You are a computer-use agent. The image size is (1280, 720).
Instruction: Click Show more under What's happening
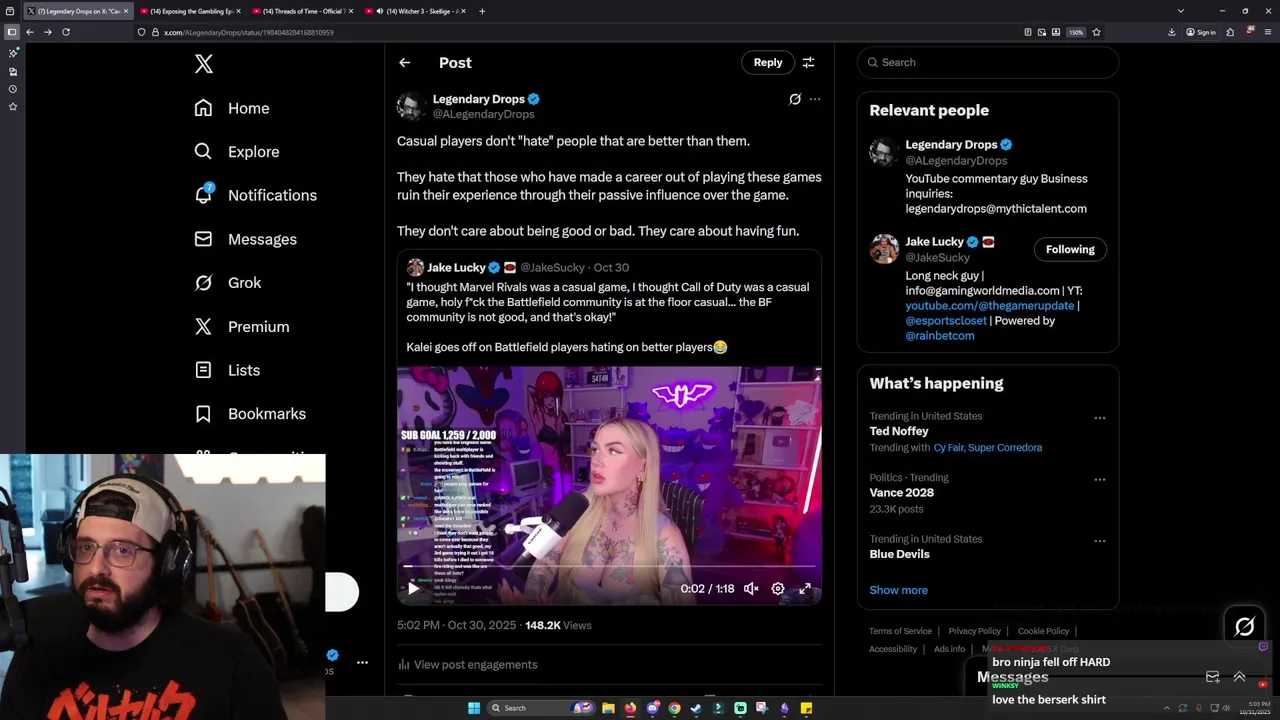tap(898, 590)
